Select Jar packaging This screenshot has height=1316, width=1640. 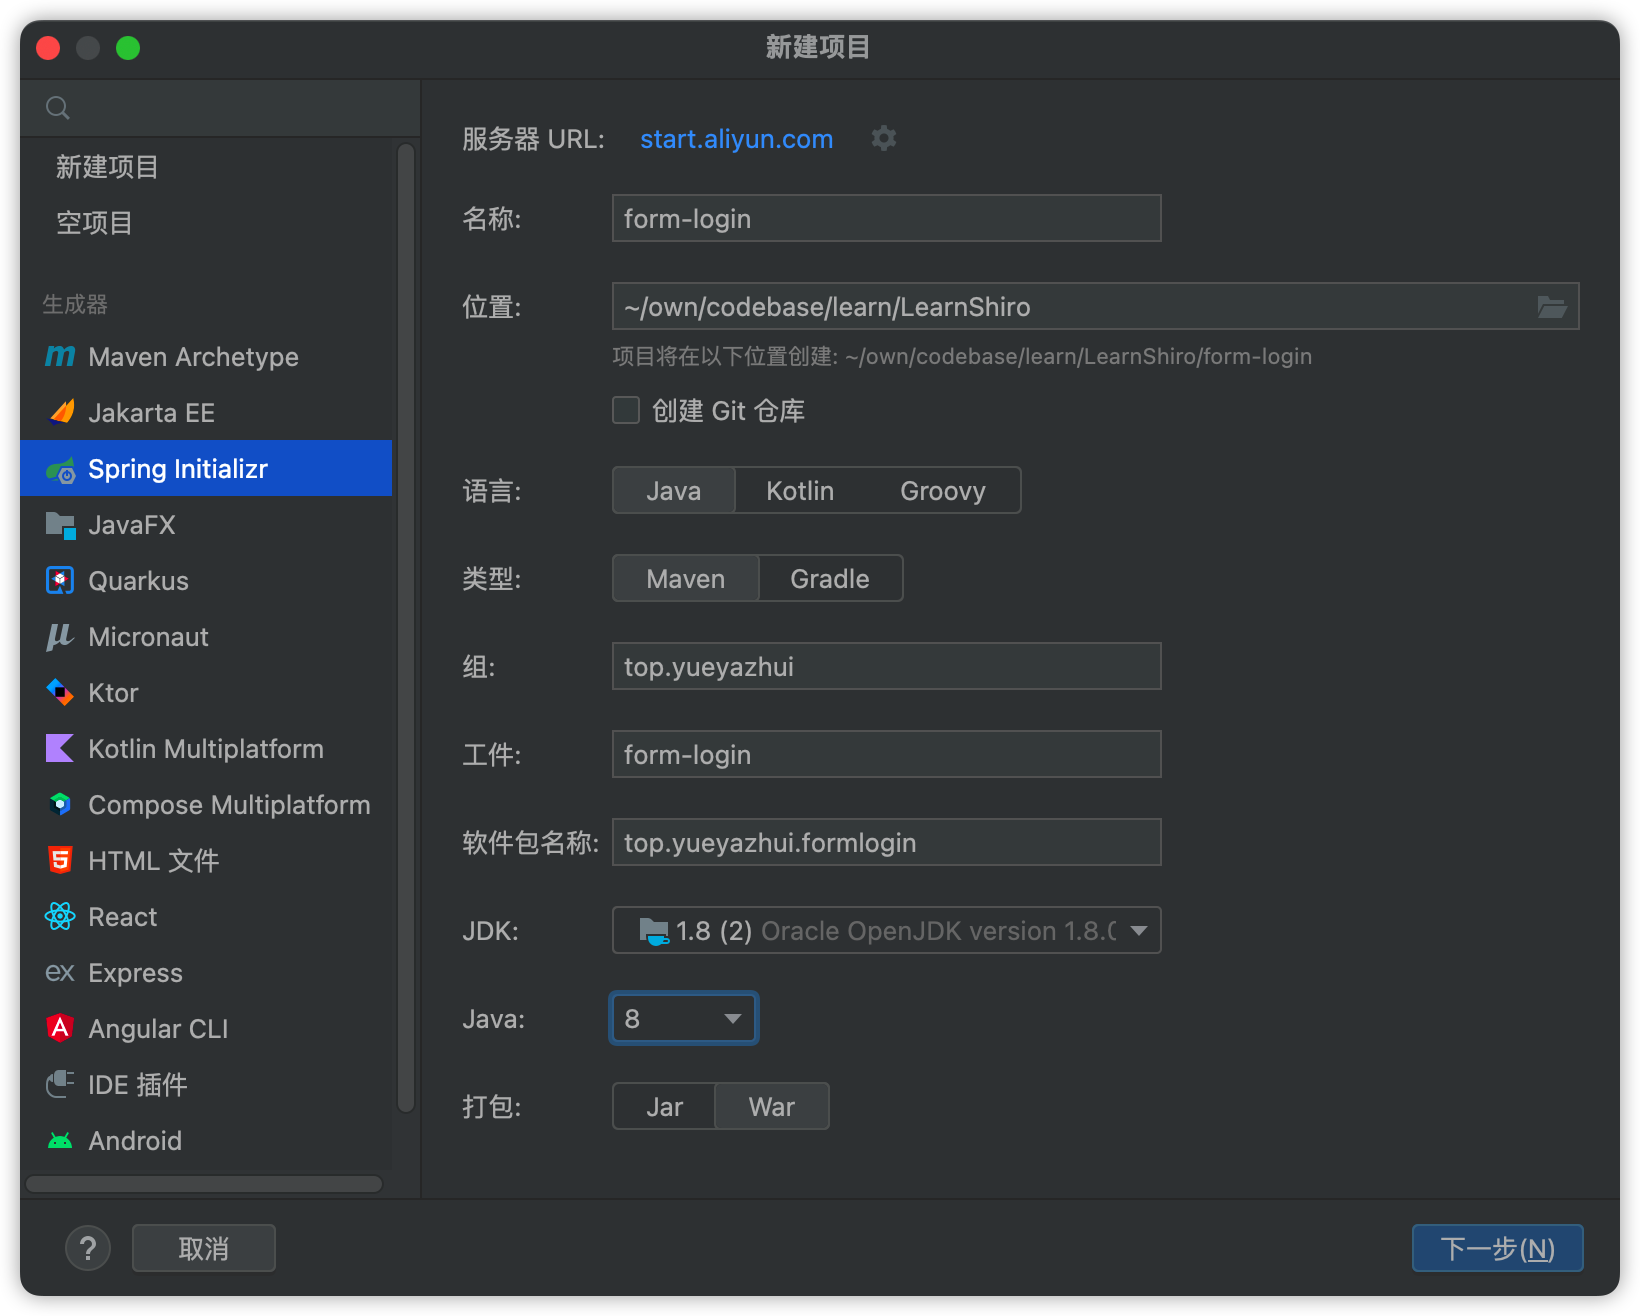click(664, 1106)
